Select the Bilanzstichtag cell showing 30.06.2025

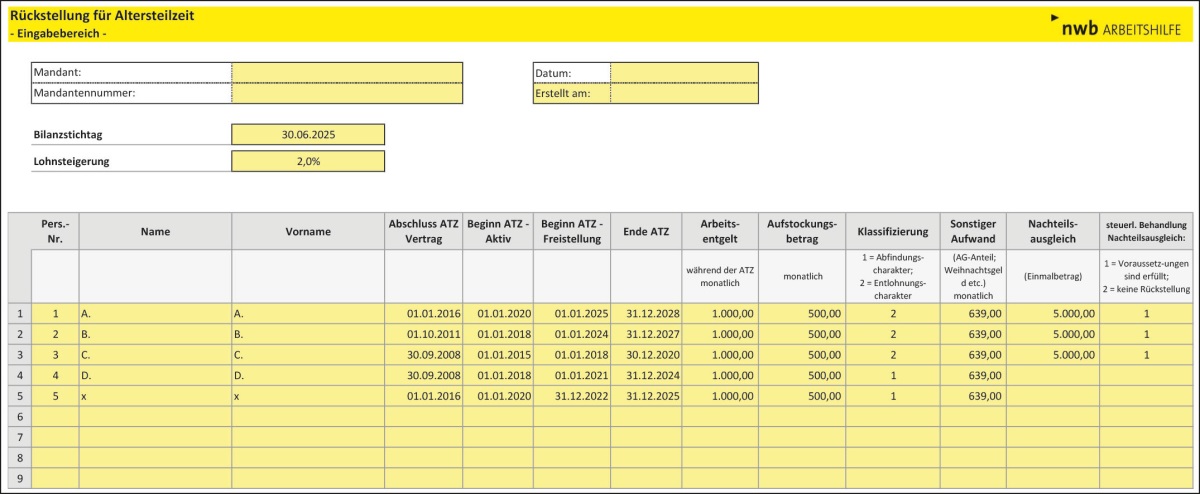(x=308, y=134)
